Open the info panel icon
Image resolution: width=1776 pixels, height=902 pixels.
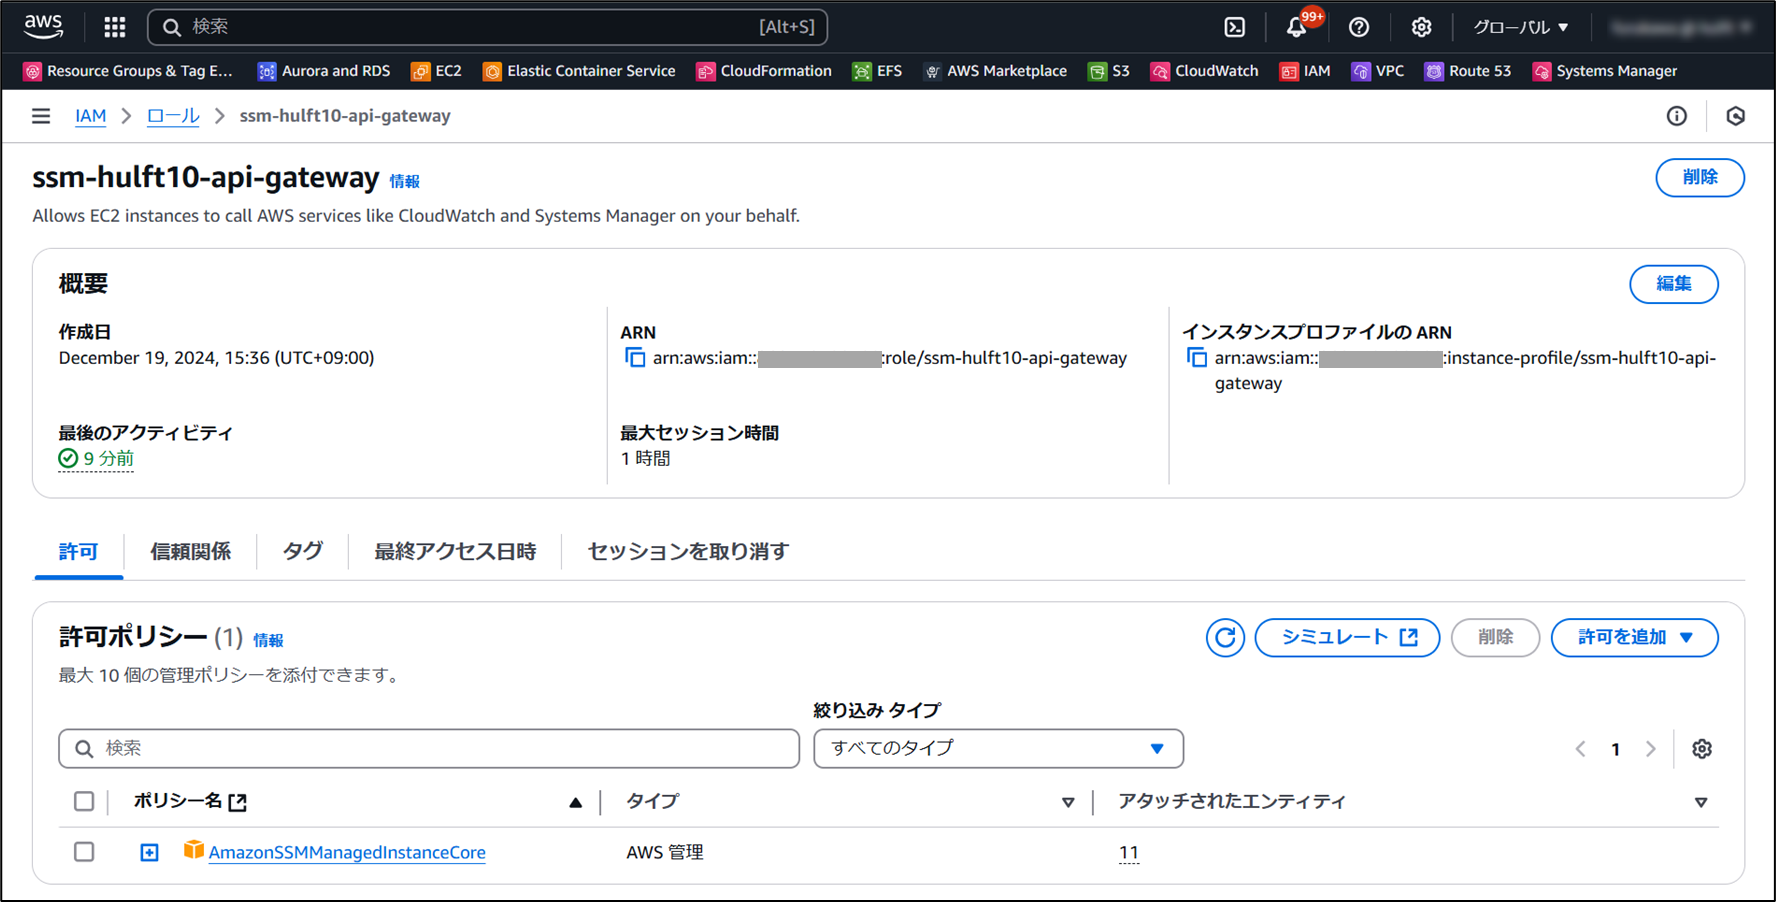[x=1677, y=116]
